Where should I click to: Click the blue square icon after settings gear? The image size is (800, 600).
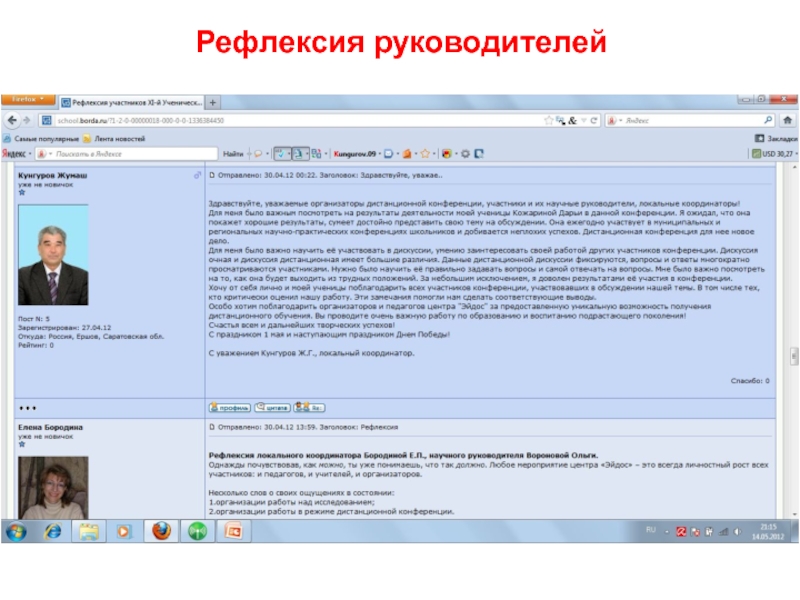tap(479, 154)
